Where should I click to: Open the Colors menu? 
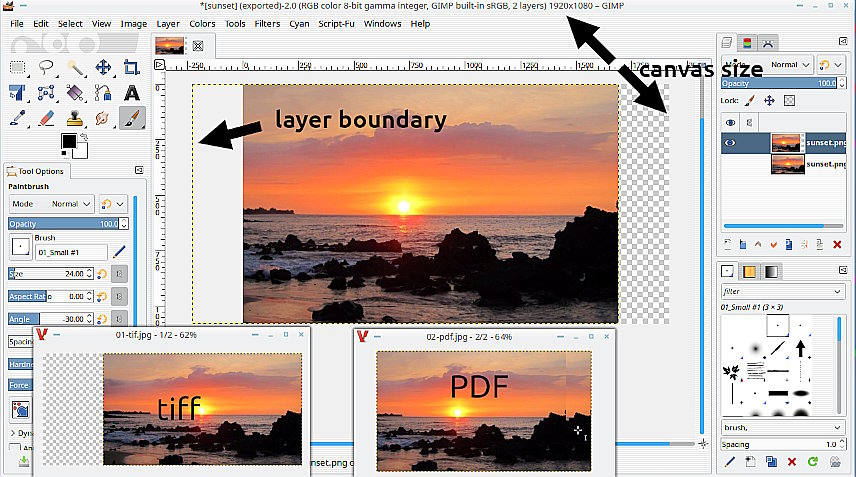(x=202, y=23)
